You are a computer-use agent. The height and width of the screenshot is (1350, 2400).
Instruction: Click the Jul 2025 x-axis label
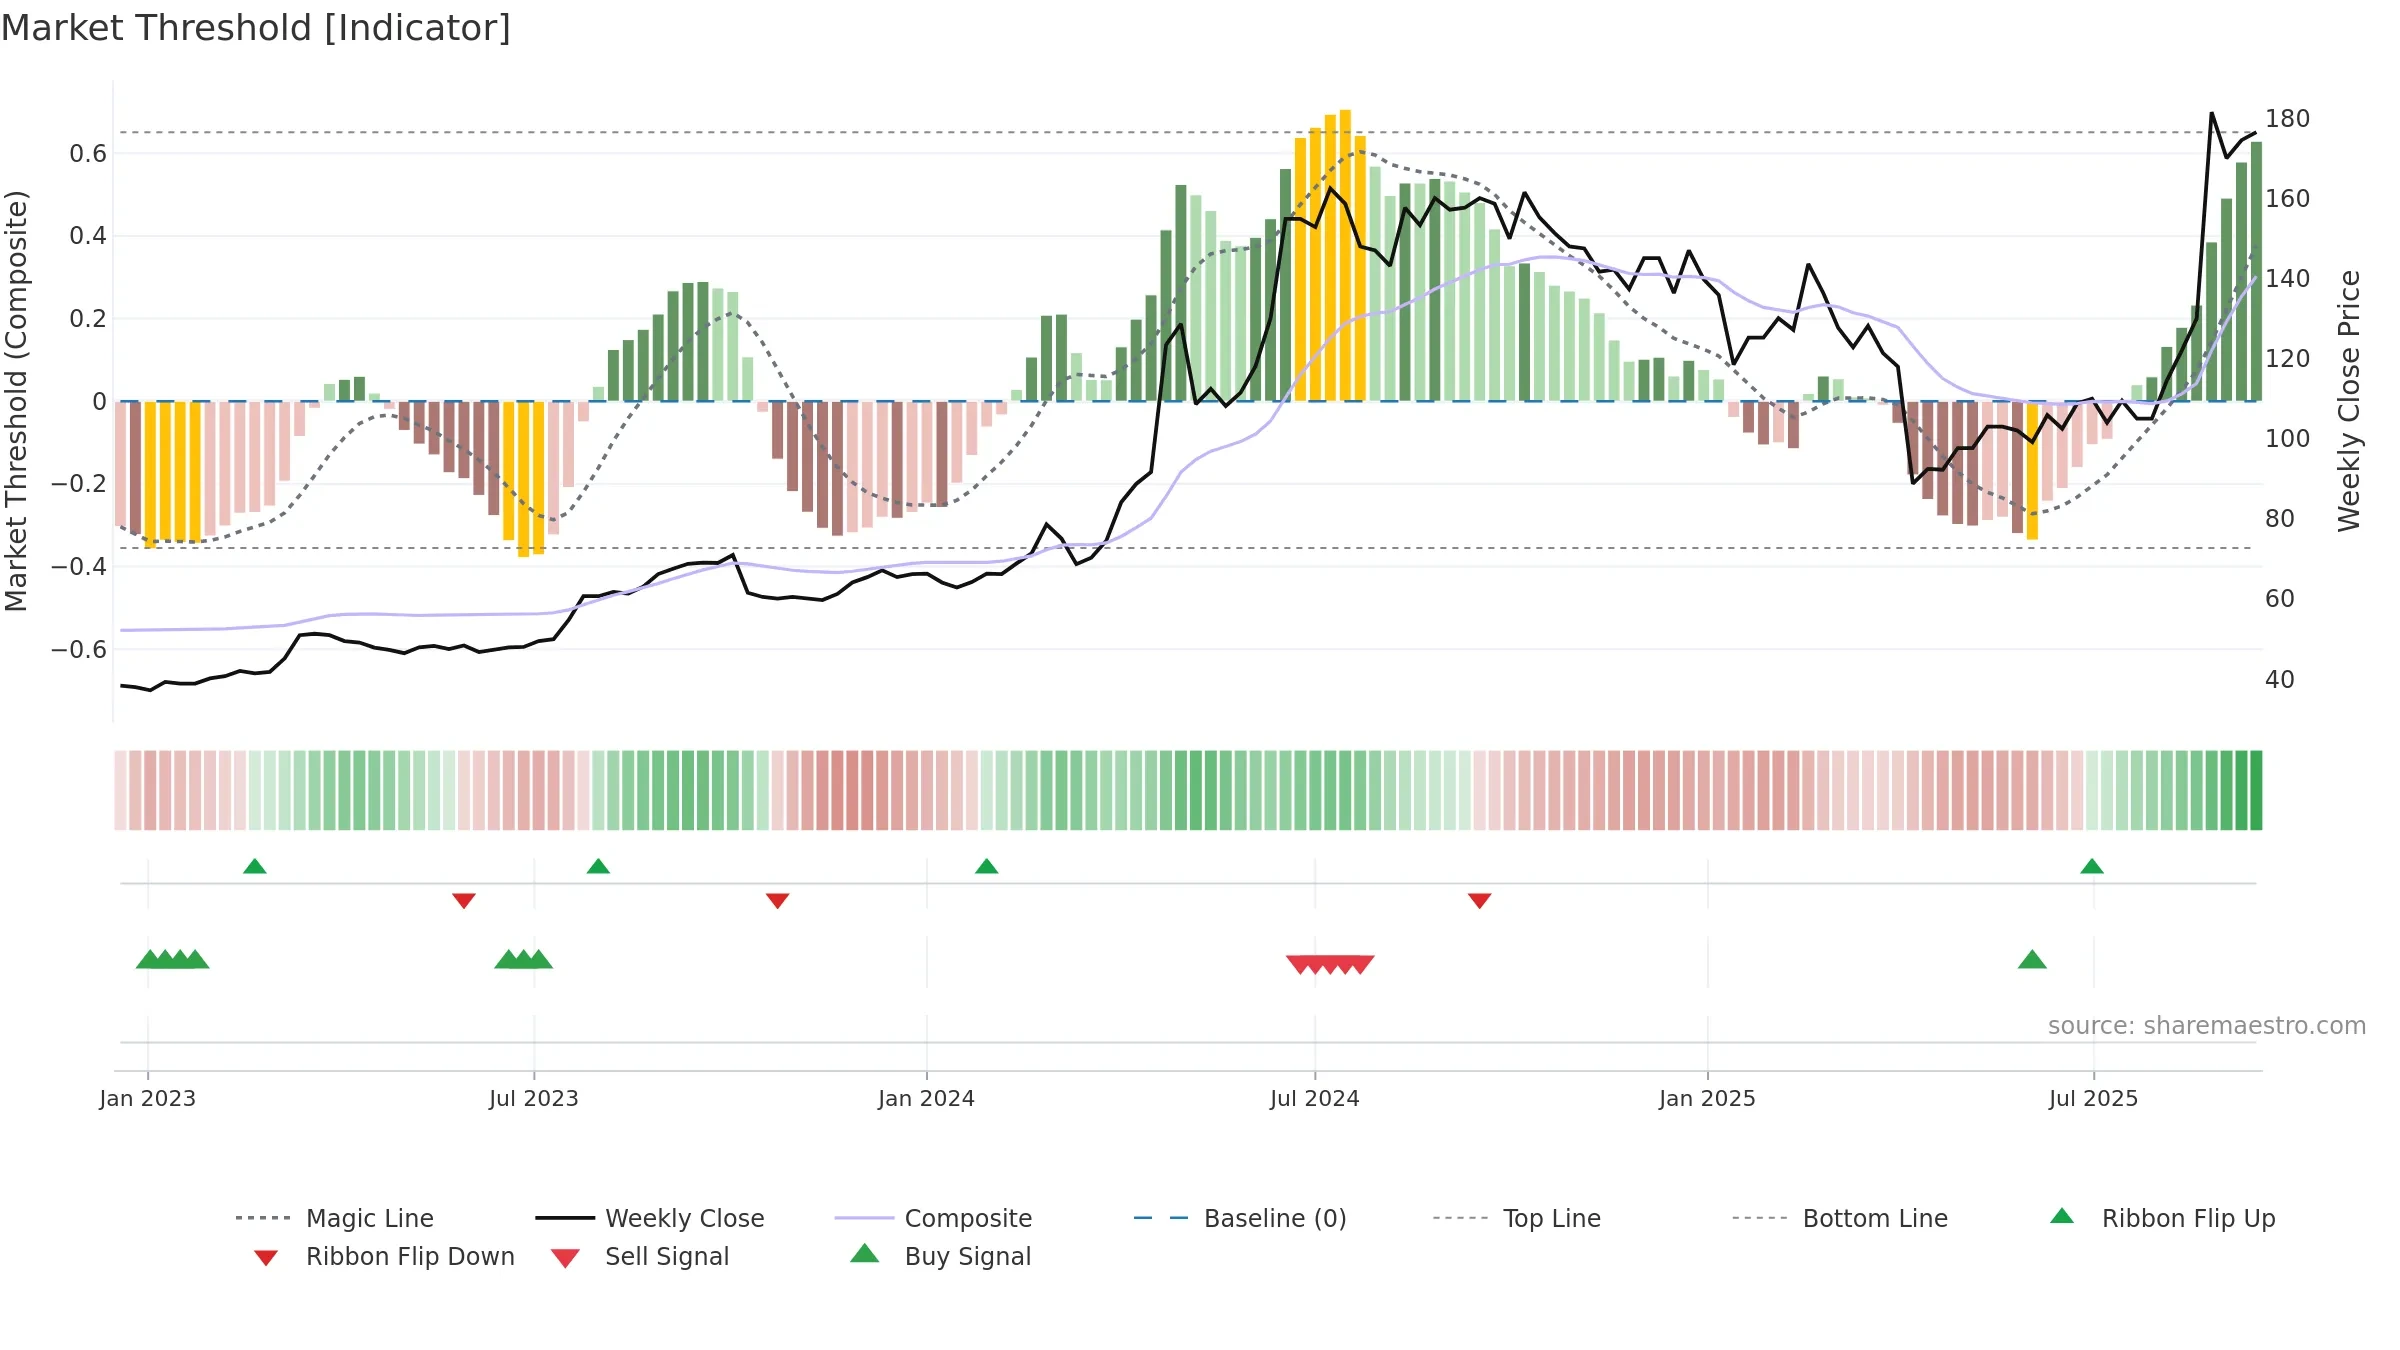[x=2094, y=1098]
